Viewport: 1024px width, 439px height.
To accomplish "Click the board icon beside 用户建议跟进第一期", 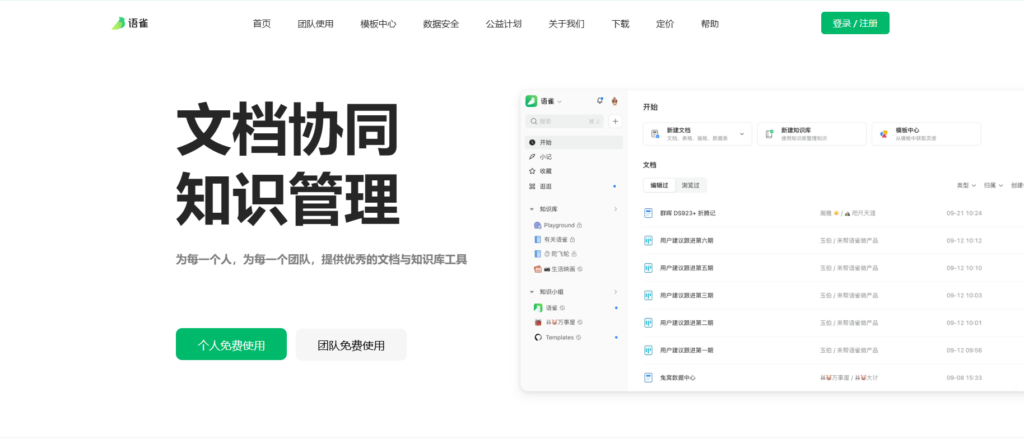I will (x=648, y=350).
